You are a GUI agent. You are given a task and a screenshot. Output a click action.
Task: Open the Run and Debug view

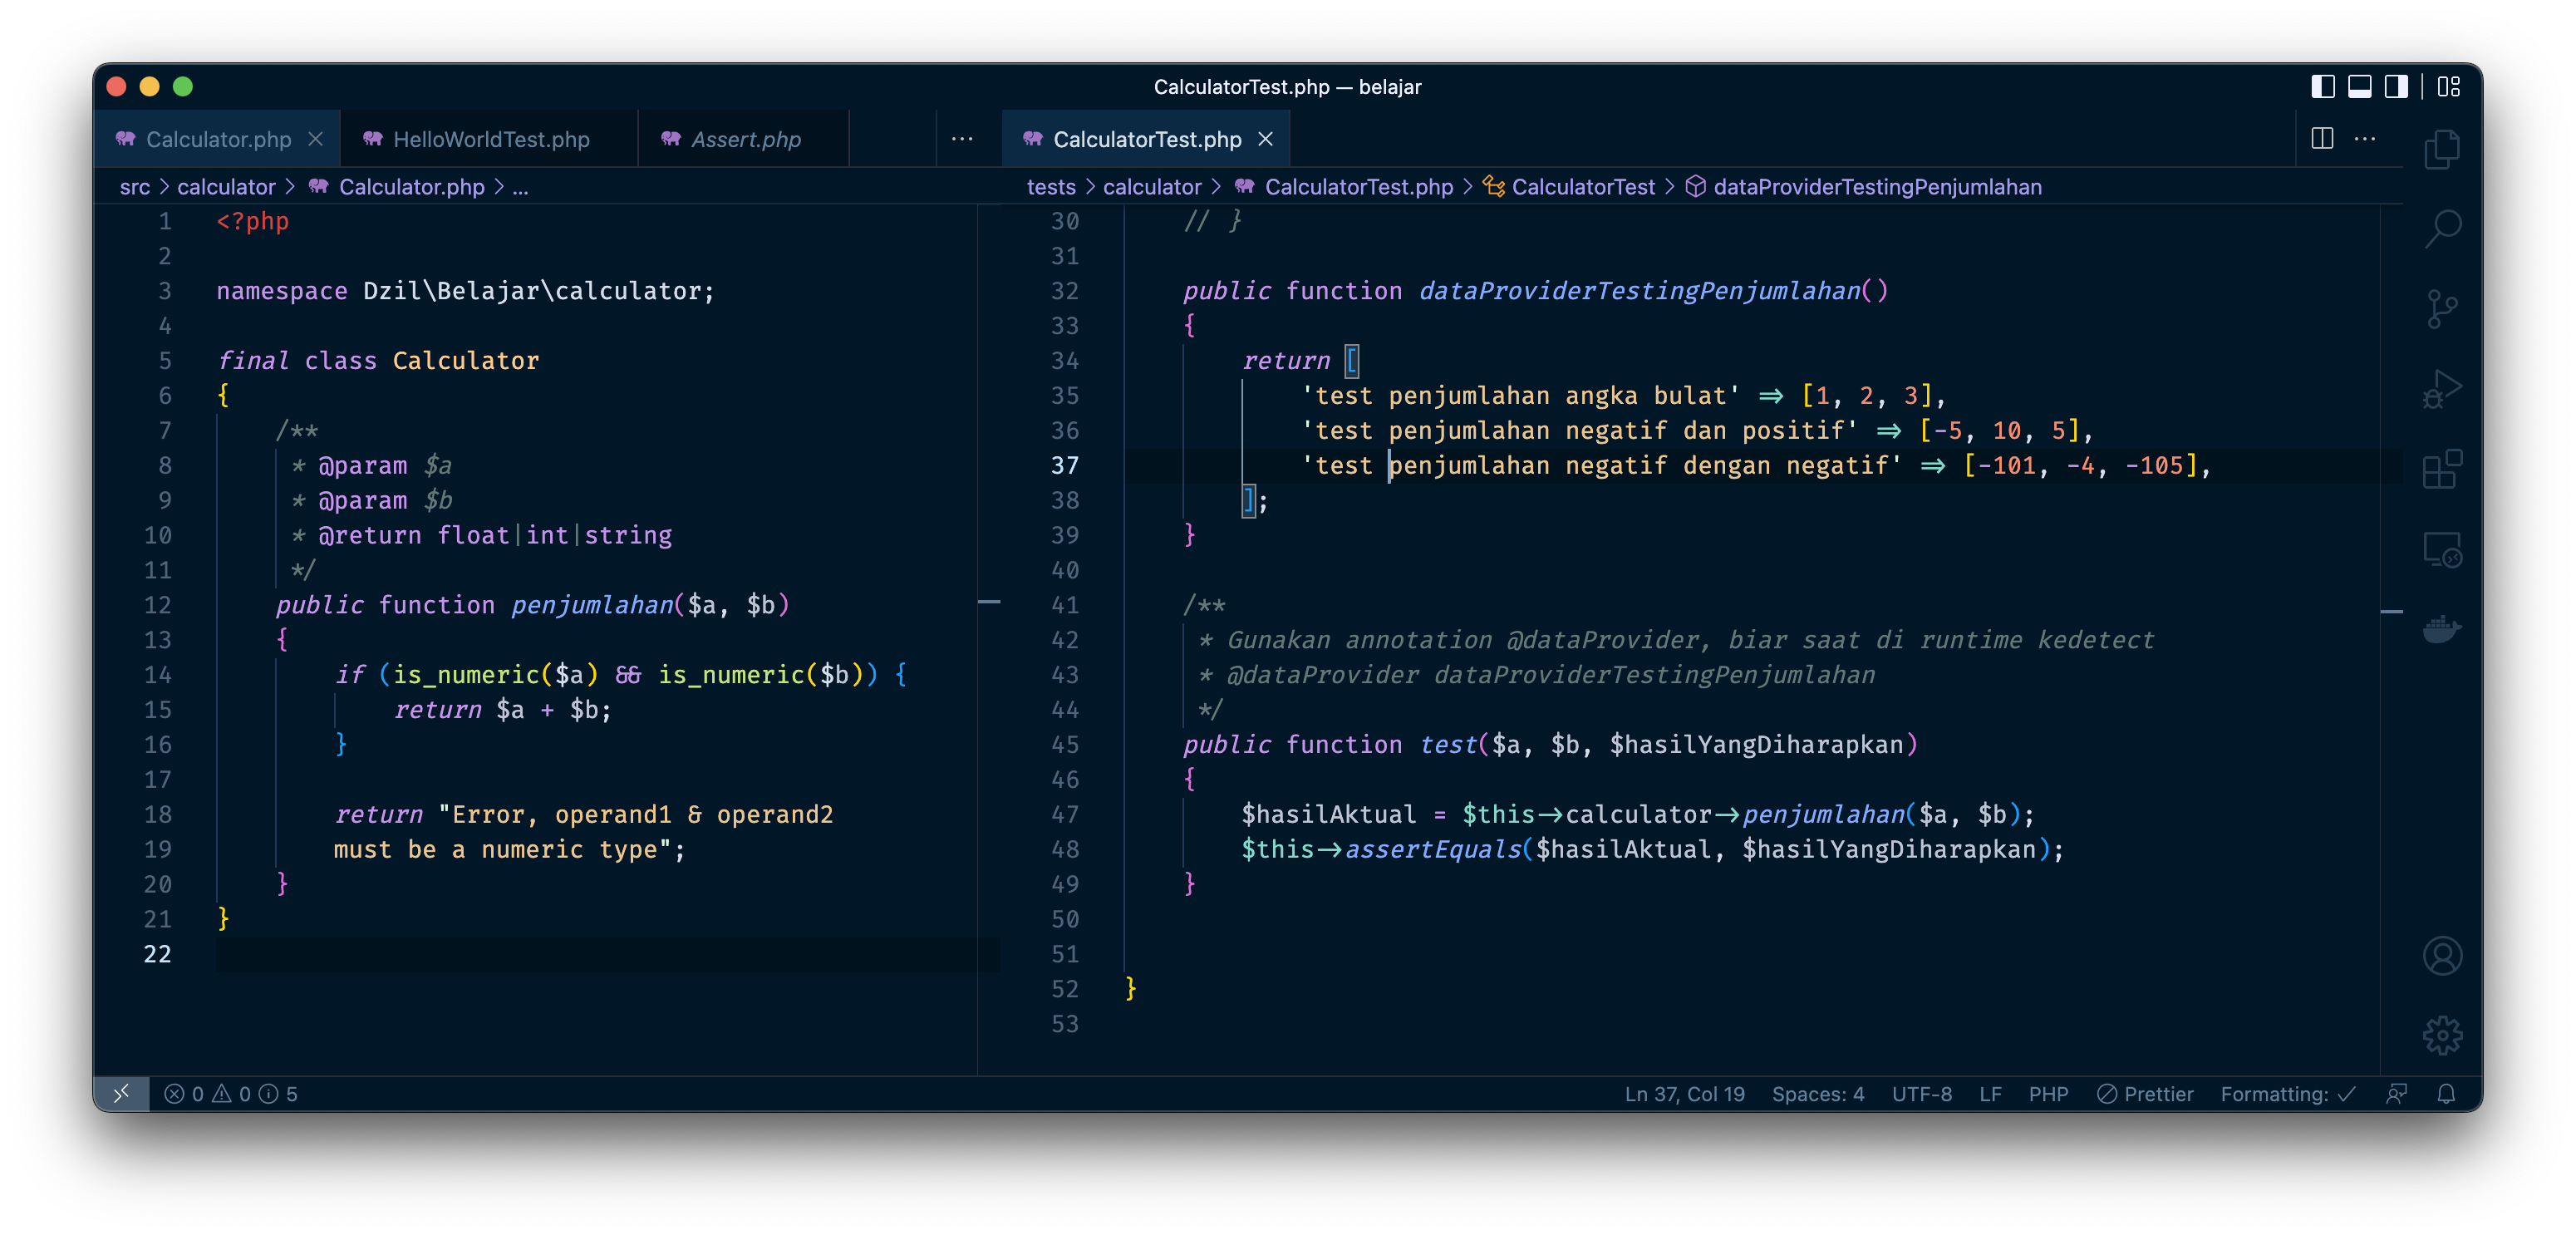tap(2441, 389)
